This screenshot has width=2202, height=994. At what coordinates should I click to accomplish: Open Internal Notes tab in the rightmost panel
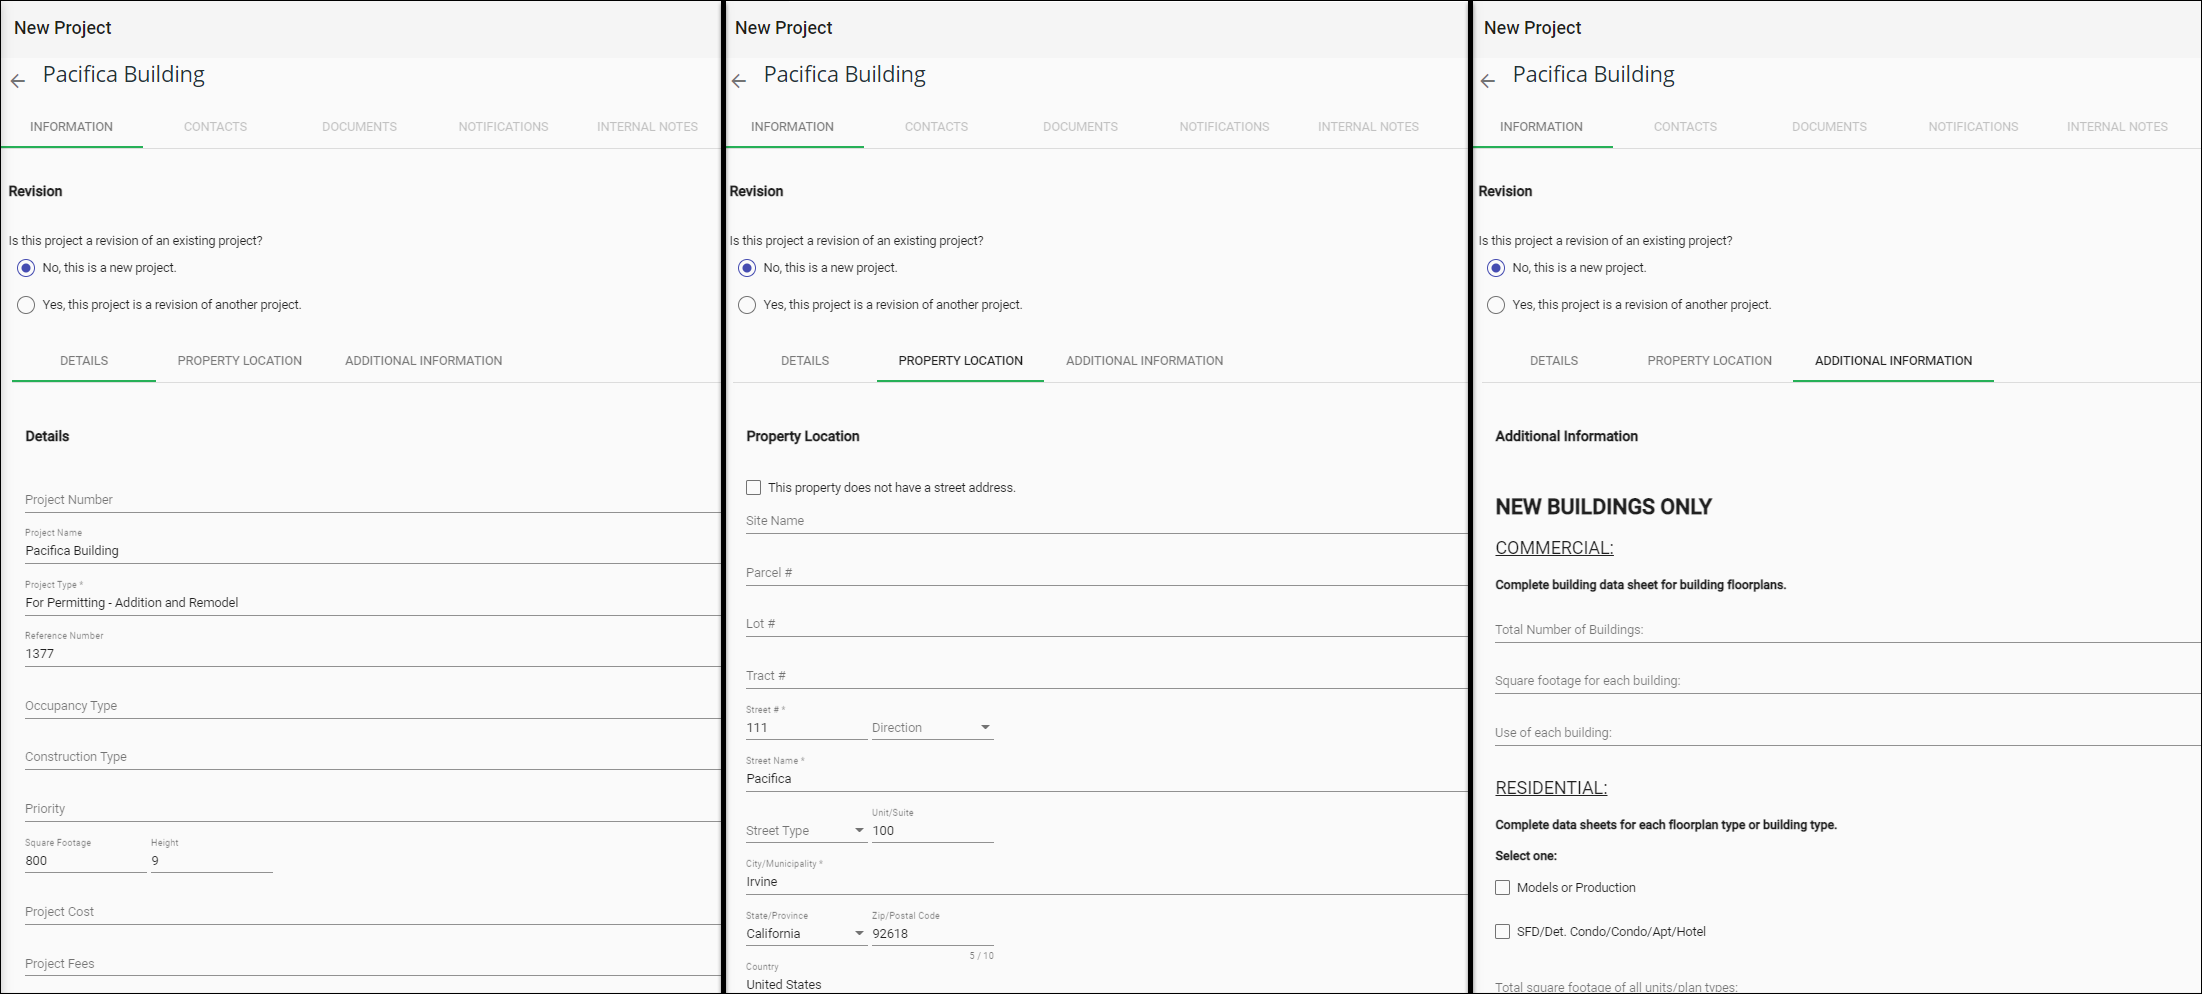click(x=2117, y=127)
